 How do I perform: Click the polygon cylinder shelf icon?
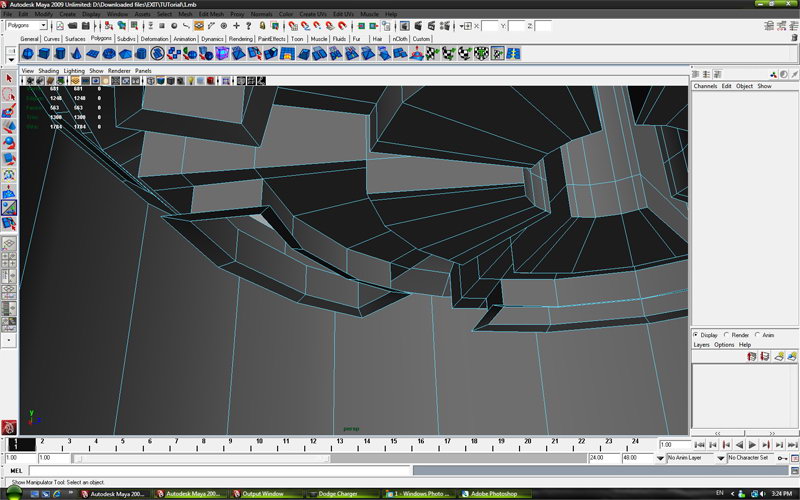61,54
